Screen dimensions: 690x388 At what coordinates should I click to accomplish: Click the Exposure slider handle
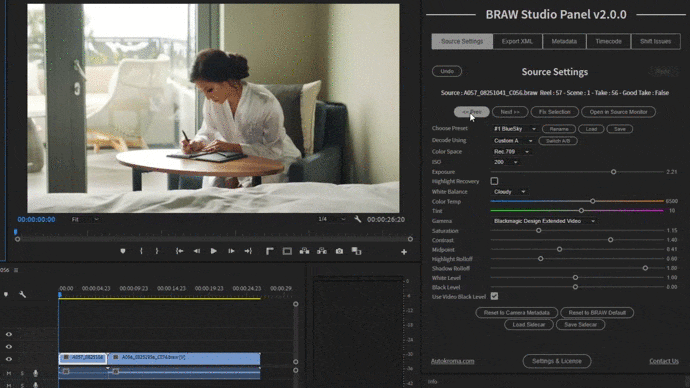tap(613, 172)
